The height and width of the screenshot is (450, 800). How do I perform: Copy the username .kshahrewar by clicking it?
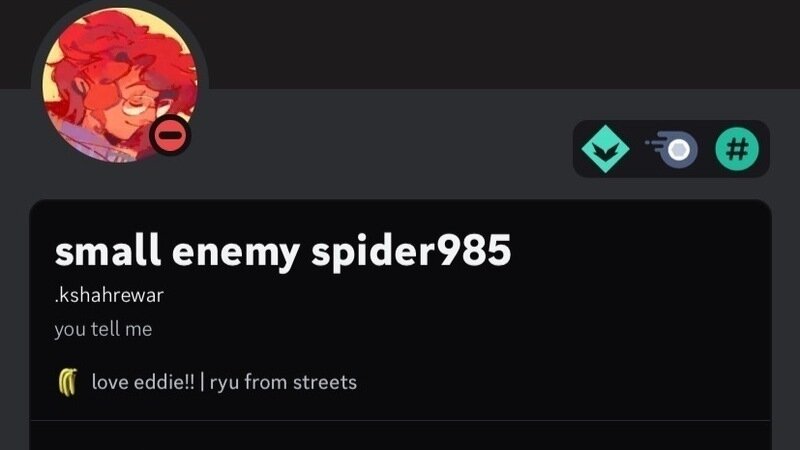click(109, 295)
